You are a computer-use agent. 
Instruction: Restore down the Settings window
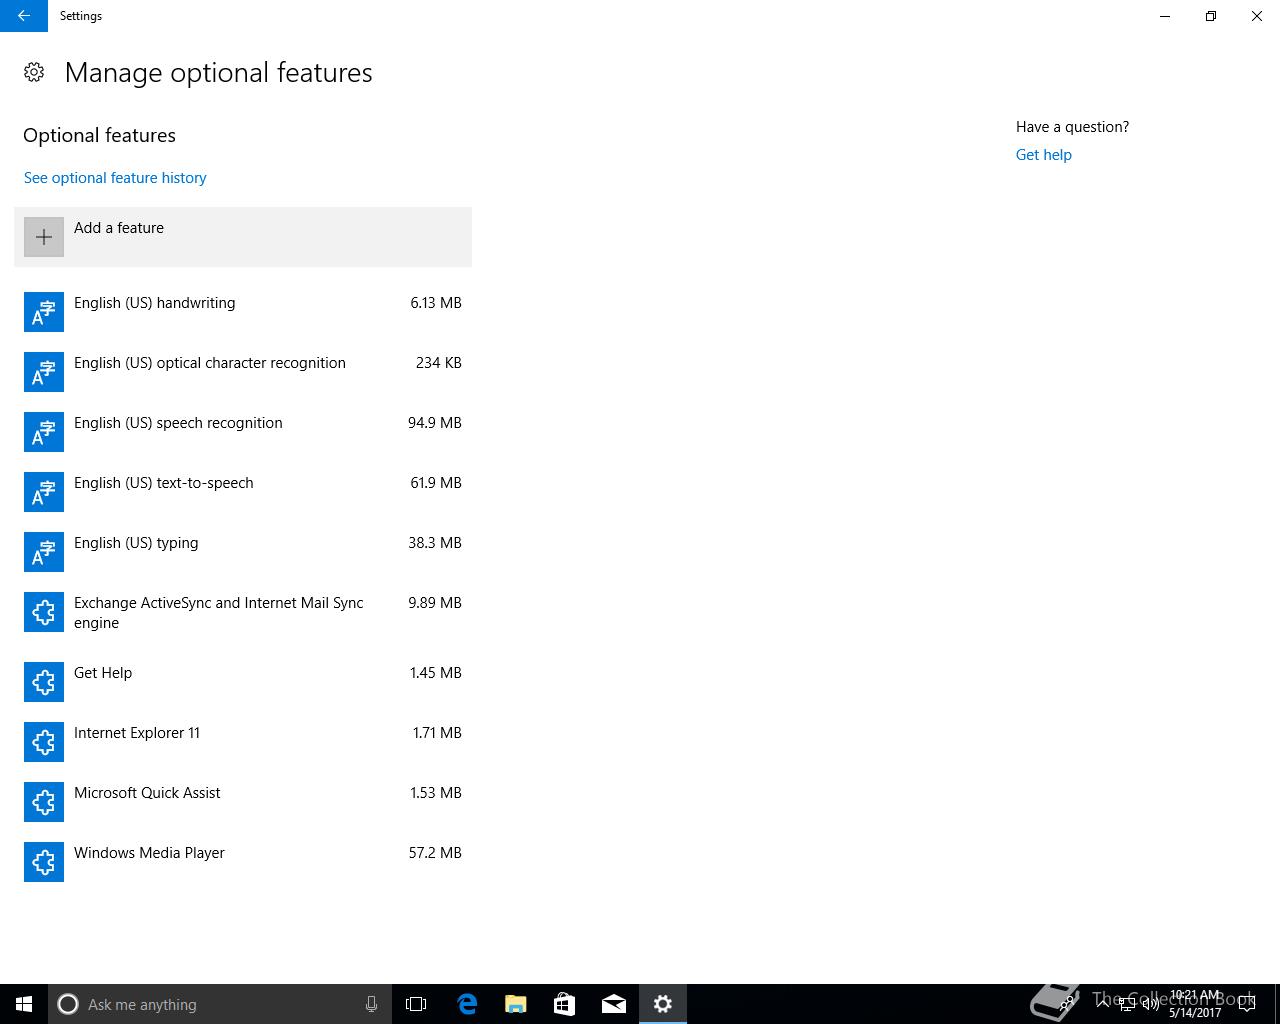pos(1211,16)
